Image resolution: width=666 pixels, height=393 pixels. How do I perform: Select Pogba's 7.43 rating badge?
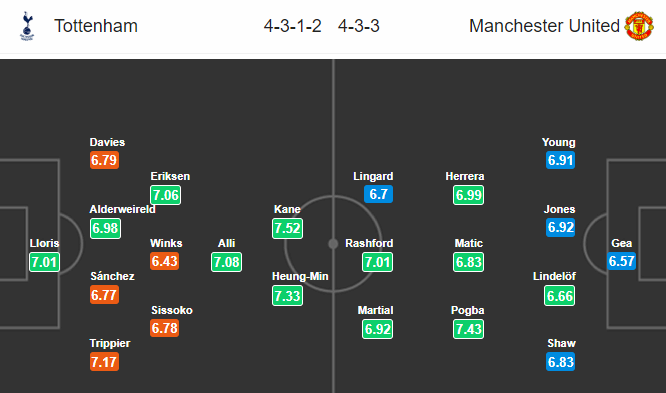coord(468,329)
